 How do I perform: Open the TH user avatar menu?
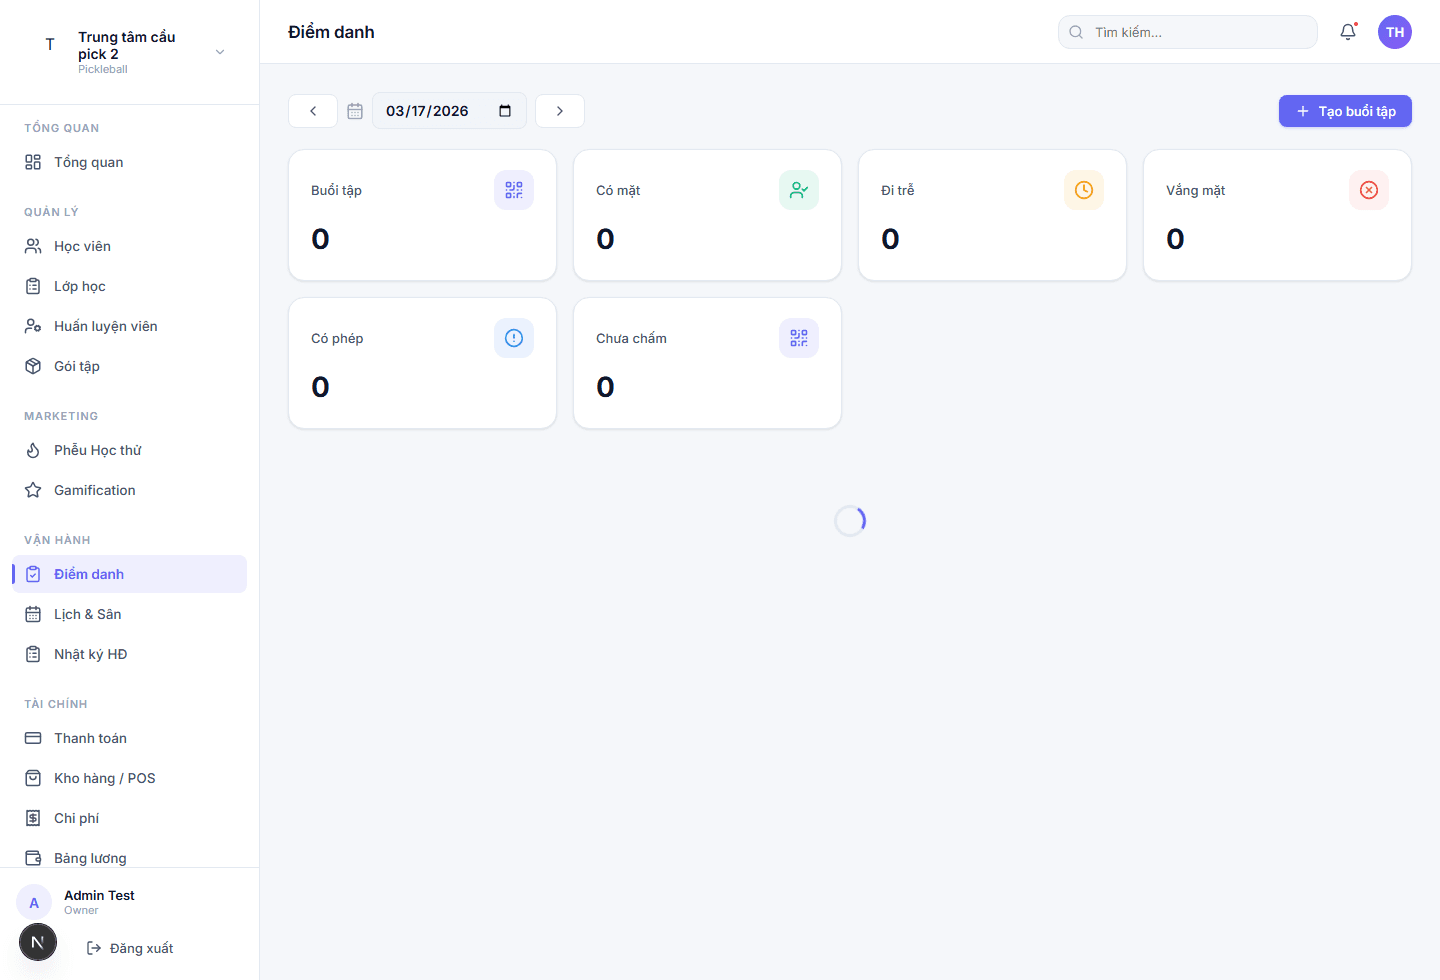pyautogui.click(x=1394, y=32)
